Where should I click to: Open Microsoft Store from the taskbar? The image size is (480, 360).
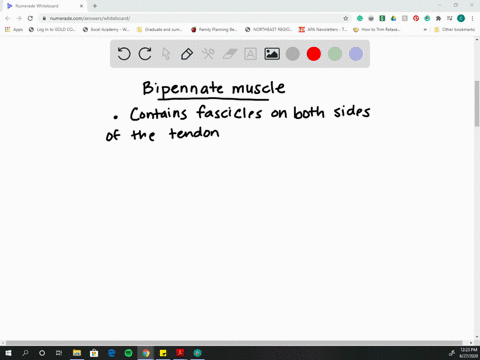click(94, 353)
